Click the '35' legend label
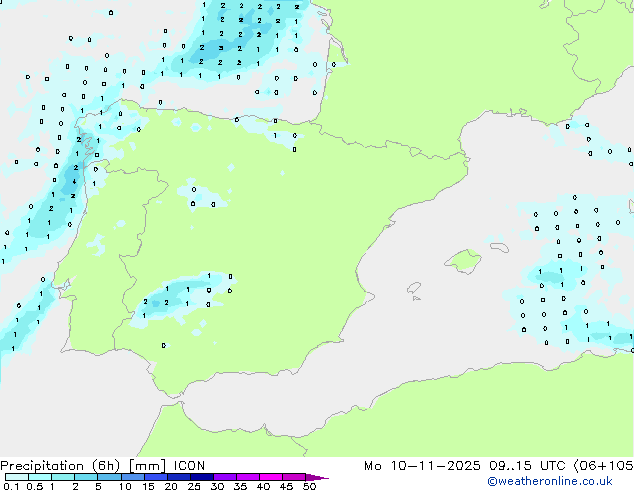The height and width of the screenshot is (490, 634). [x=240, y=486]
